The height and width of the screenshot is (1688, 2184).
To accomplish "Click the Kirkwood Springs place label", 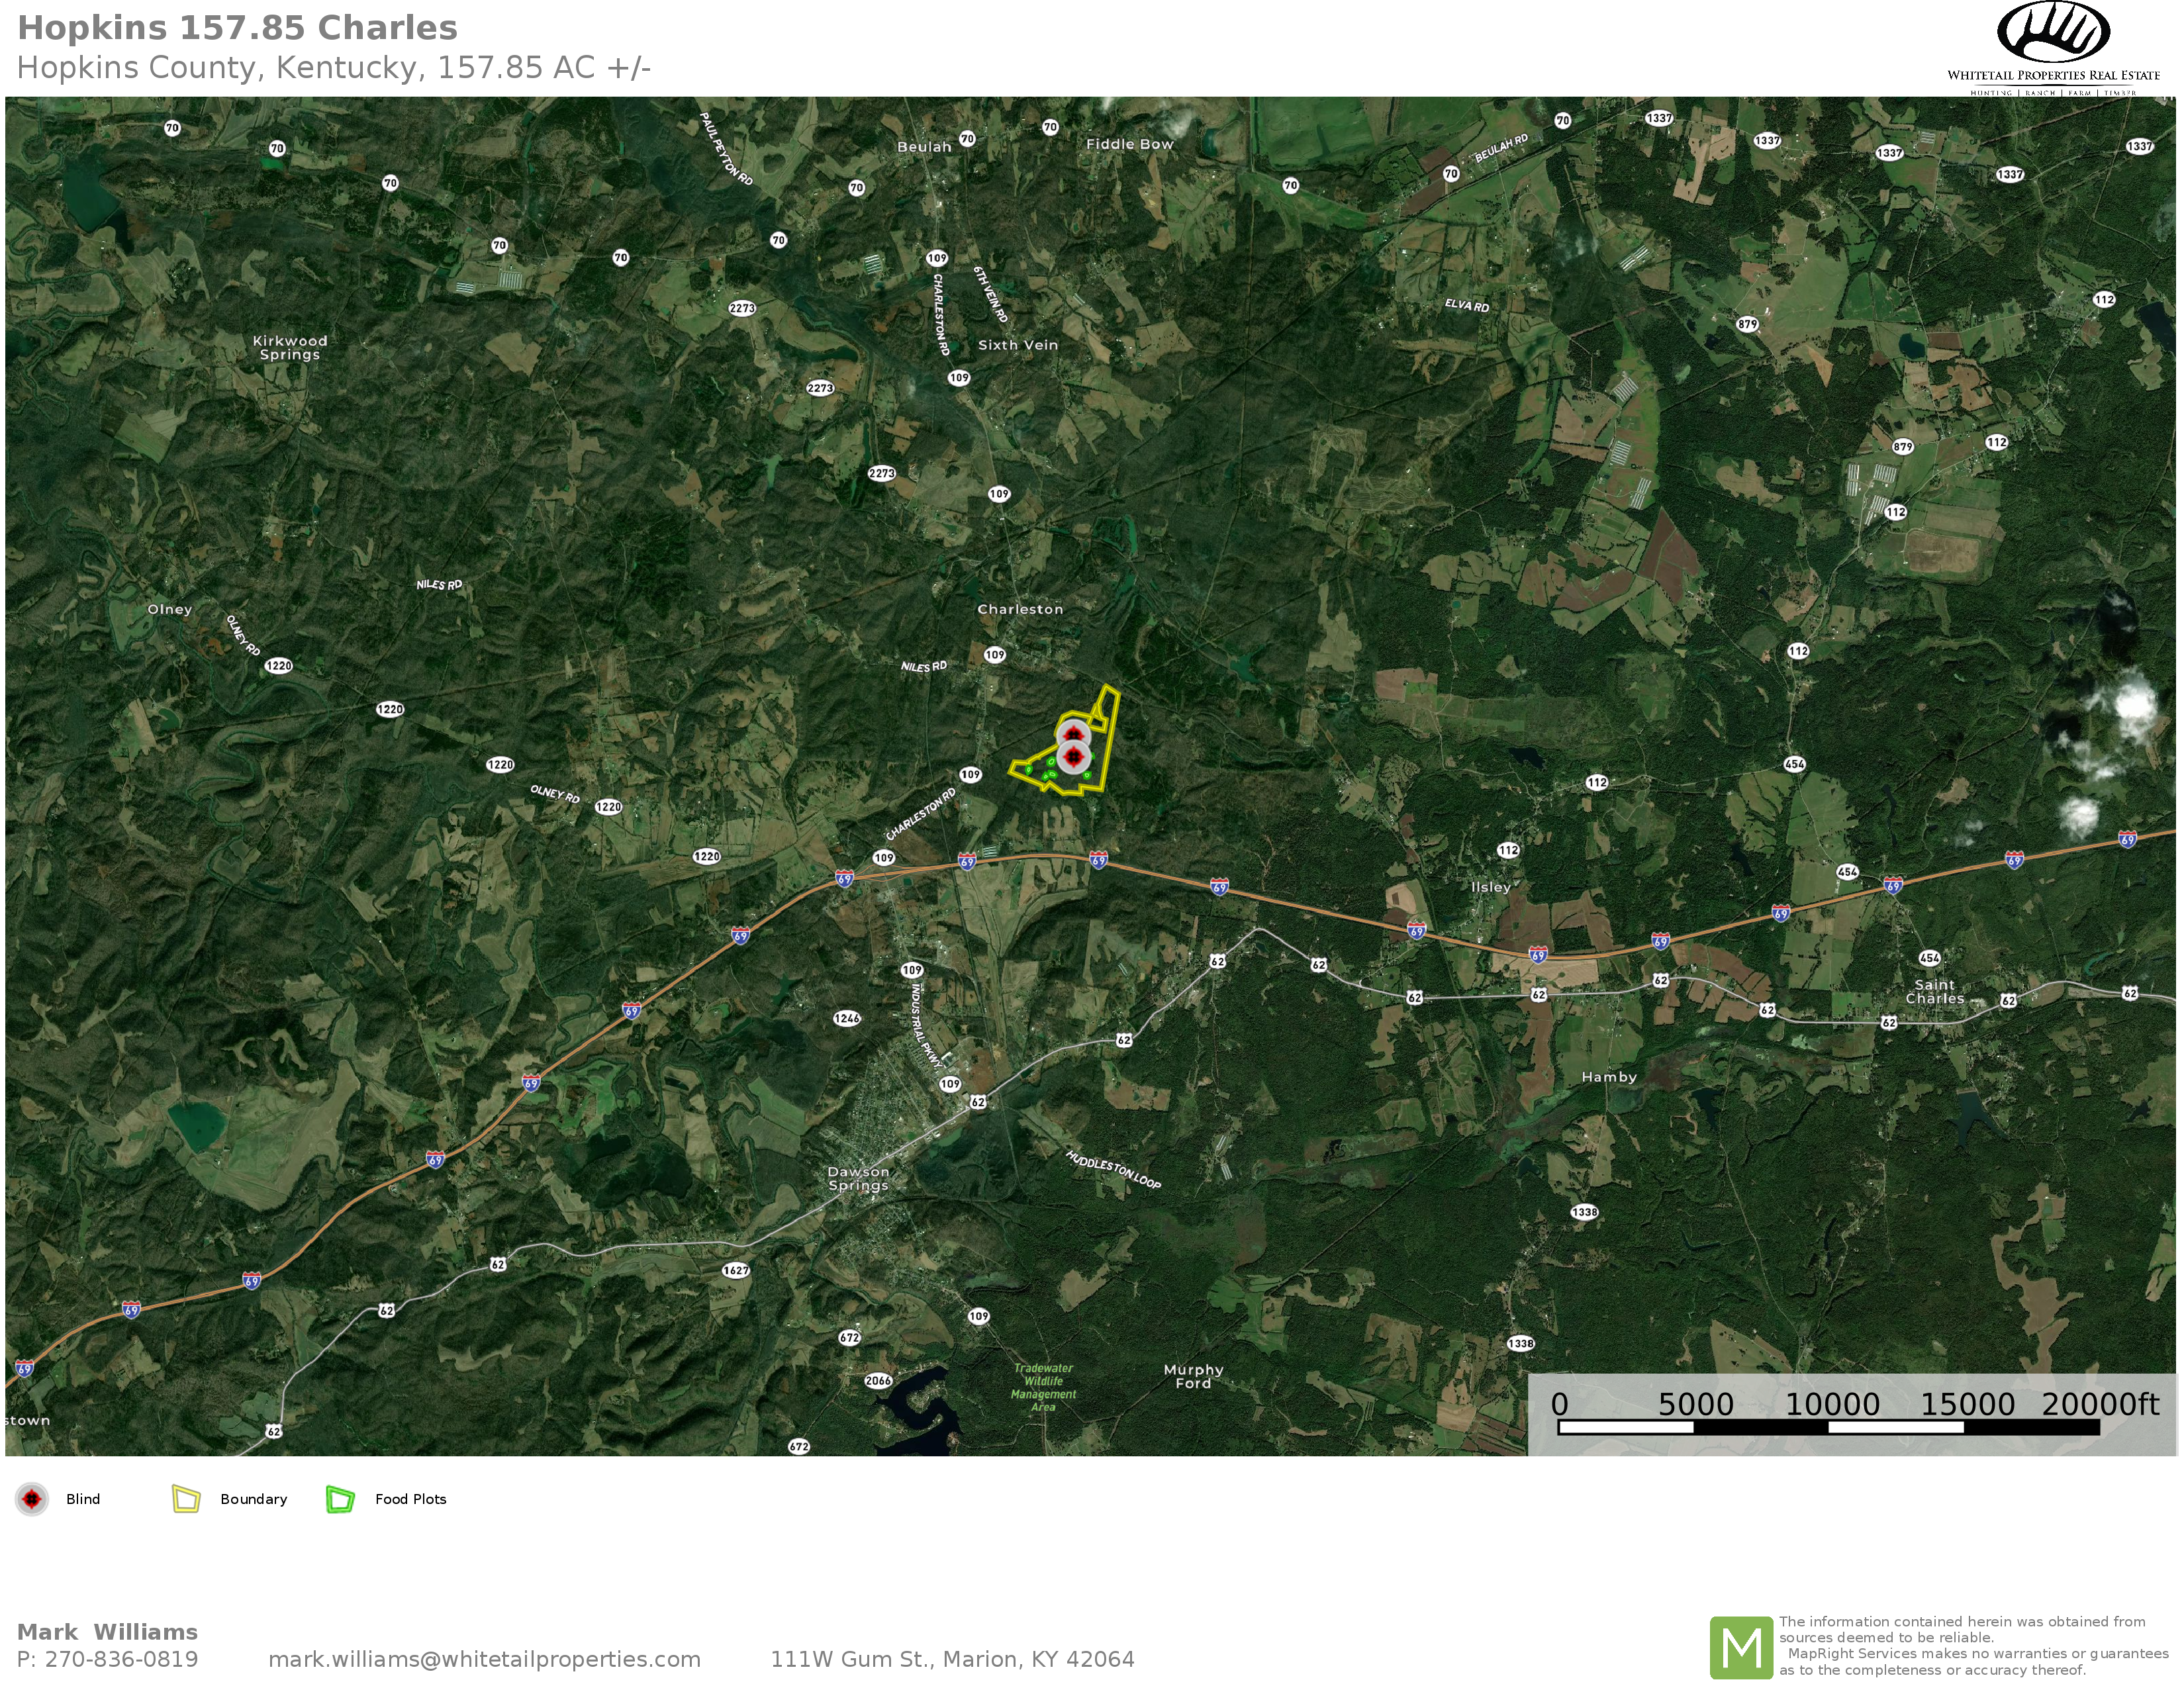I will pyautogui.click(x=290, y=347).
